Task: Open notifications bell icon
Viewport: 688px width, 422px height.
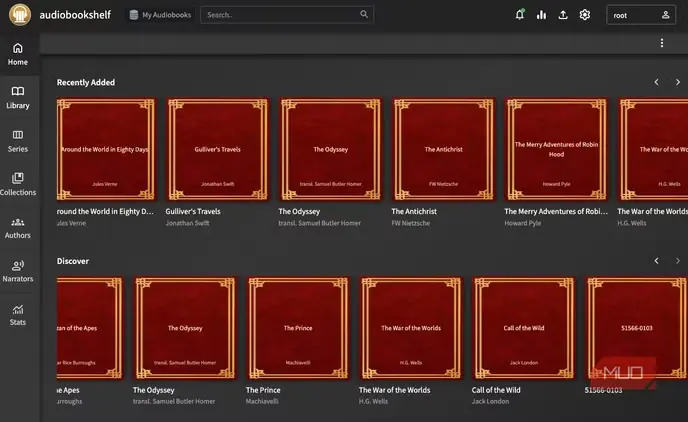Action: (520, 15)
